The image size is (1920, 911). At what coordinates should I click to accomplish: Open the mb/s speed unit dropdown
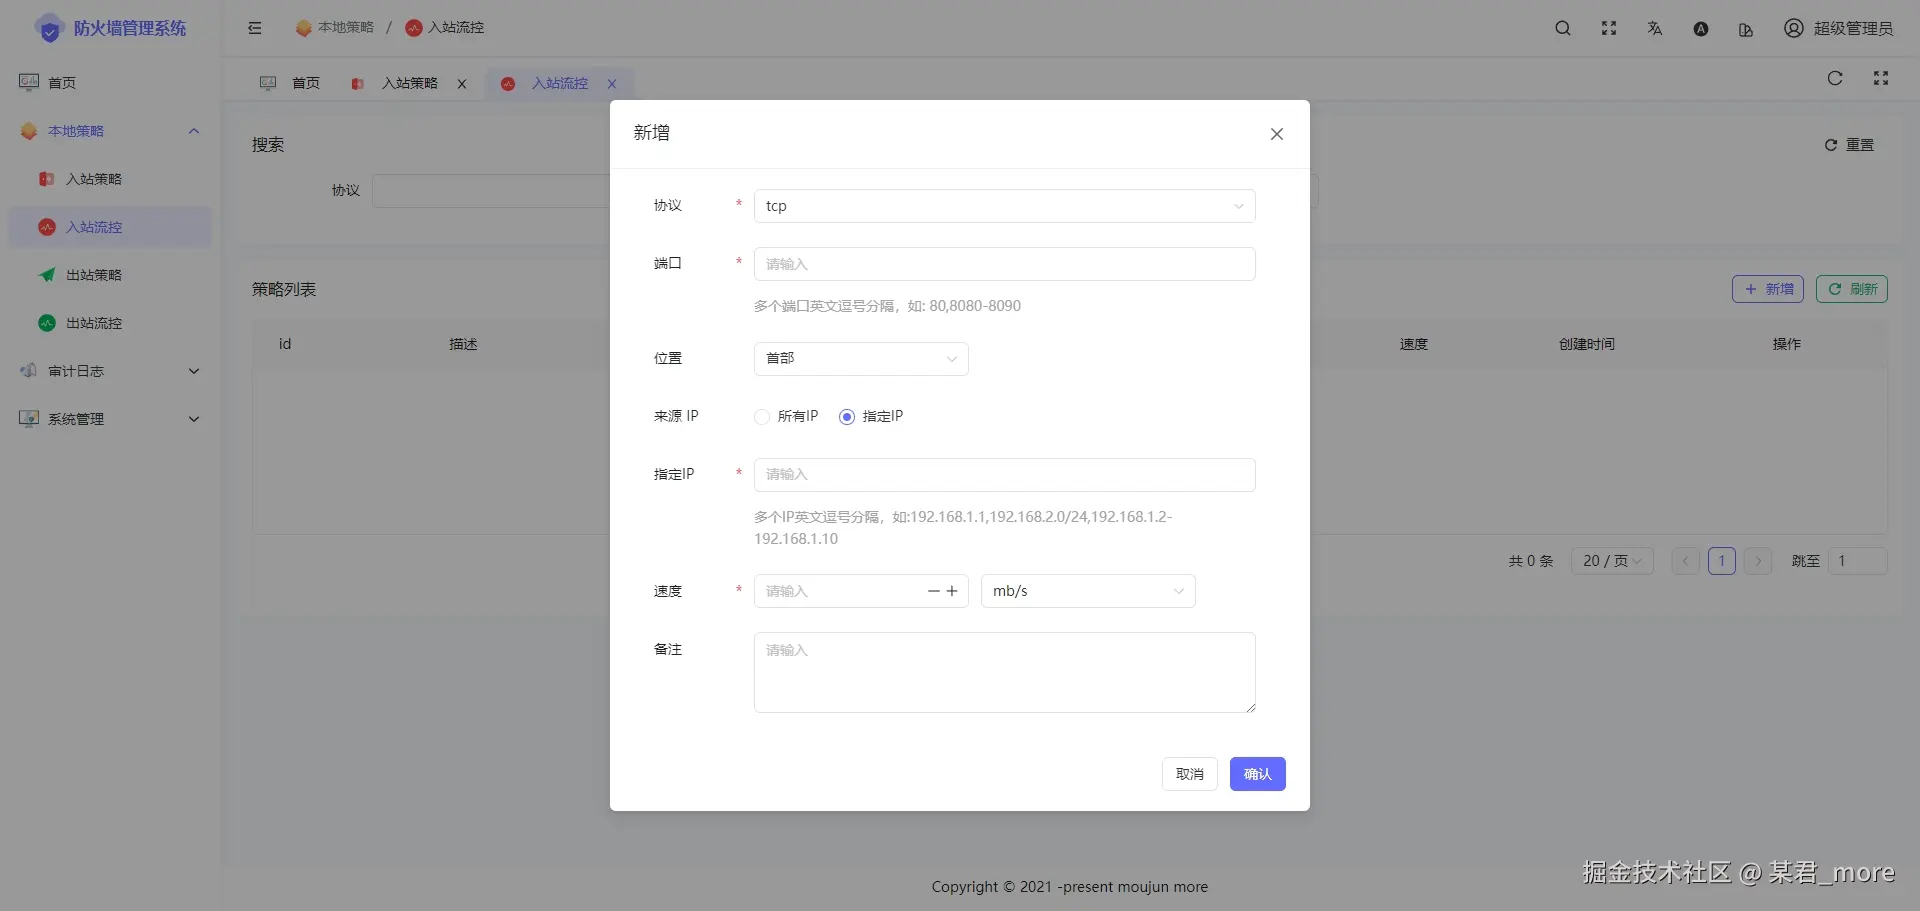1088,591
